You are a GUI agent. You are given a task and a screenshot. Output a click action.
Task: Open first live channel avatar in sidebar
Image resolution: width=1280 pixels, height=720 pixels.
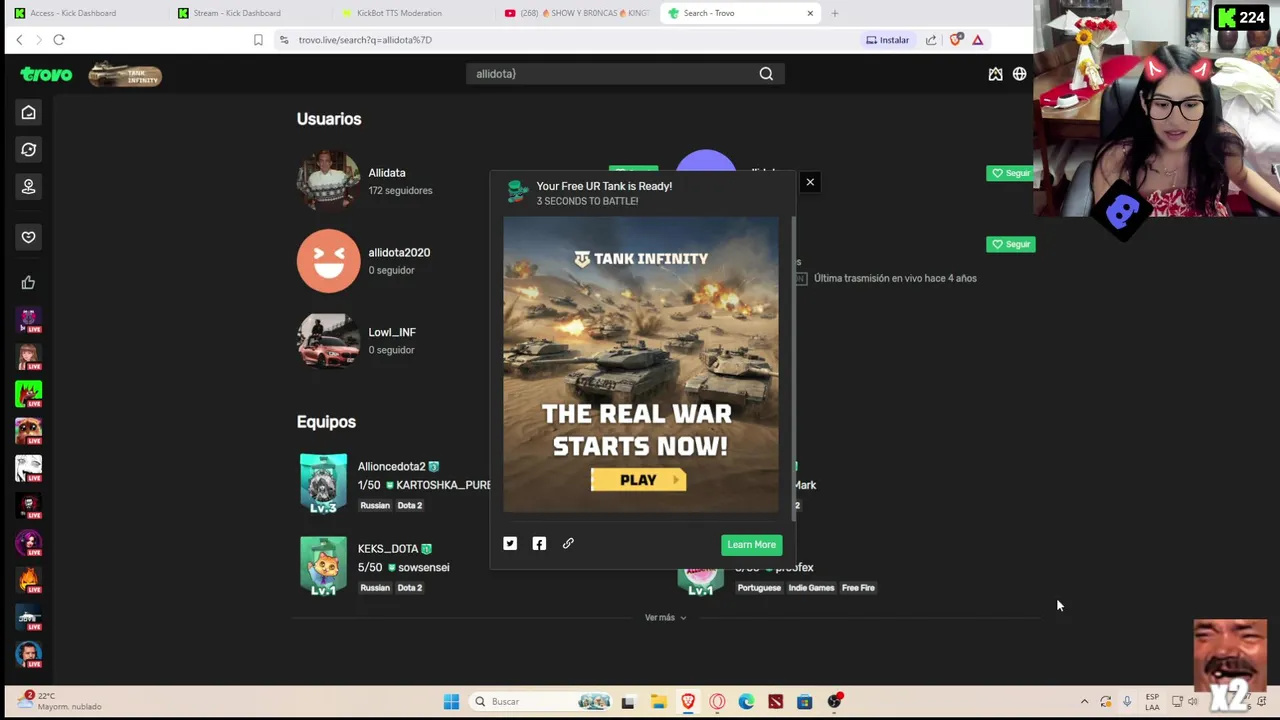tap(28, 320)
